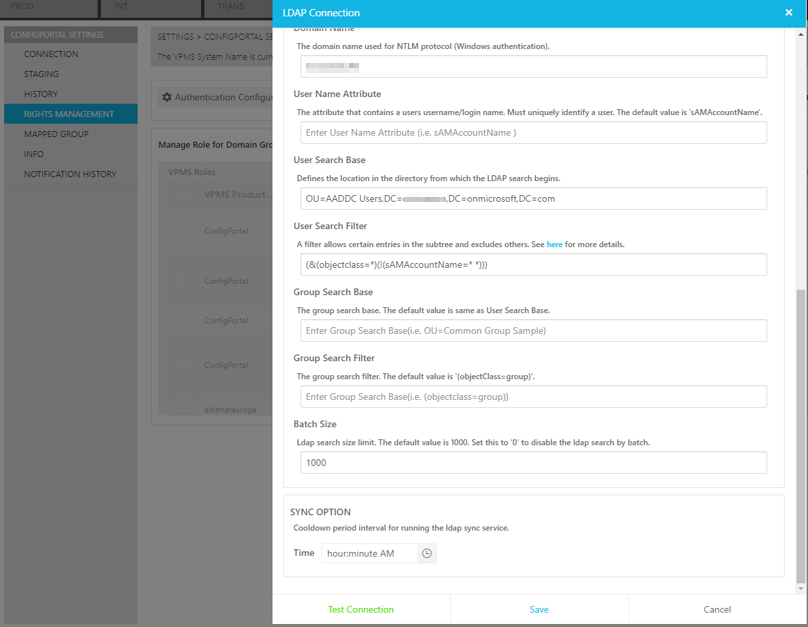This screenshot has width=808, height=627.
Task: Edit the User Search Filter field
Action: (x=533, y=264)
